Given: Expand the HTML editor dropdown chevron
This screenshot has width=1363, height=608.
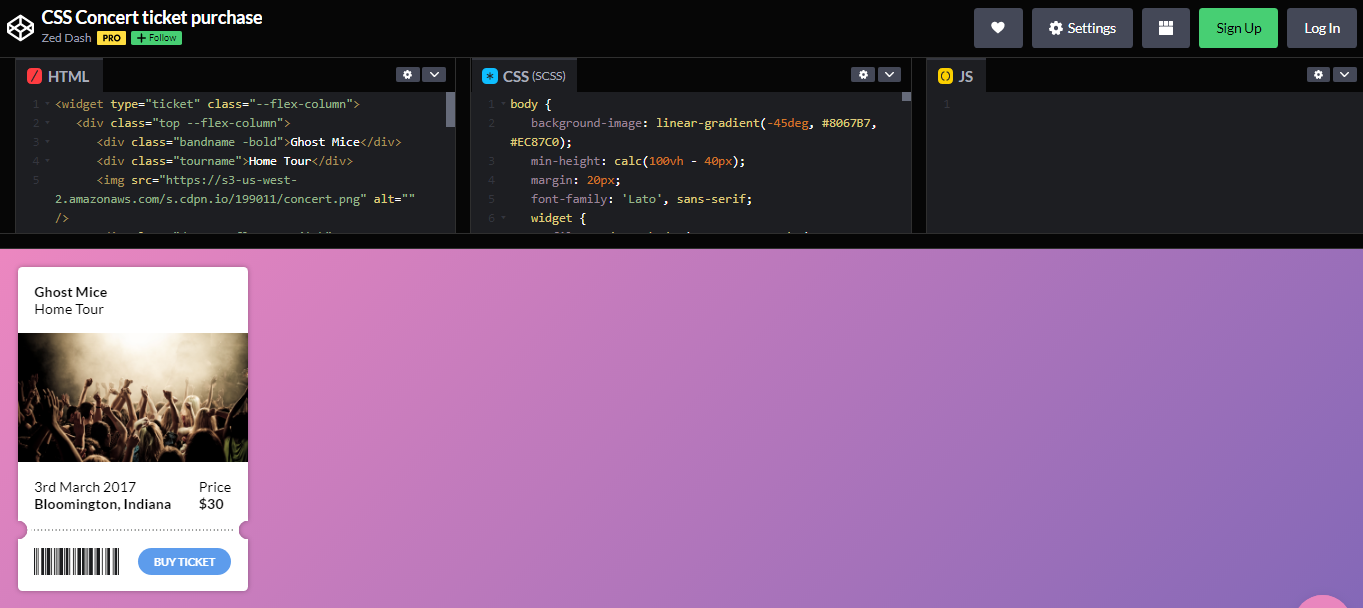Looking at the screenshot, I should (x=434, y=74).
